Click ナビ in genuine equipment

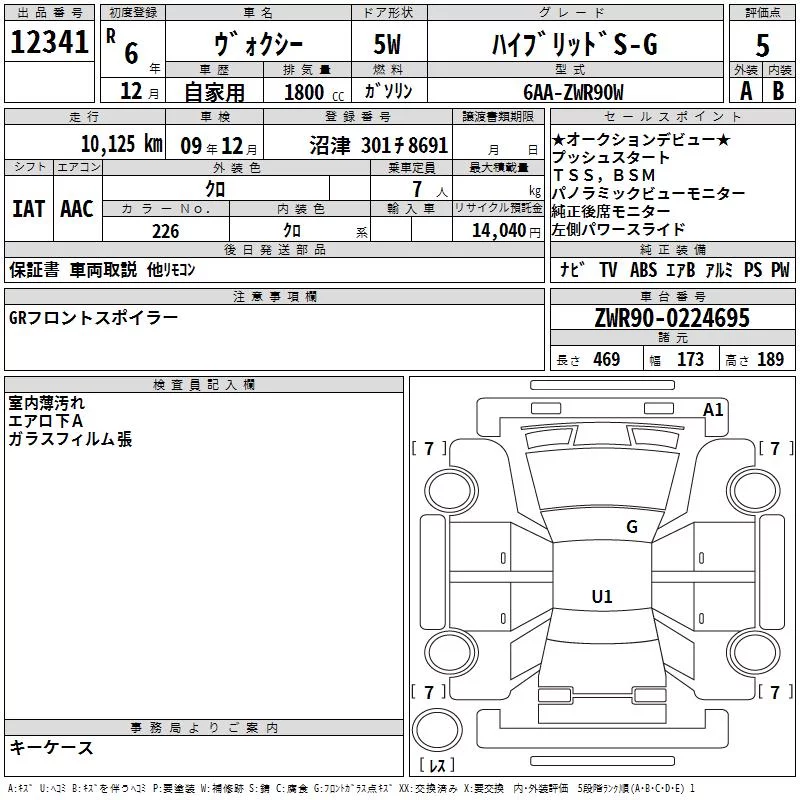(572, 269)
